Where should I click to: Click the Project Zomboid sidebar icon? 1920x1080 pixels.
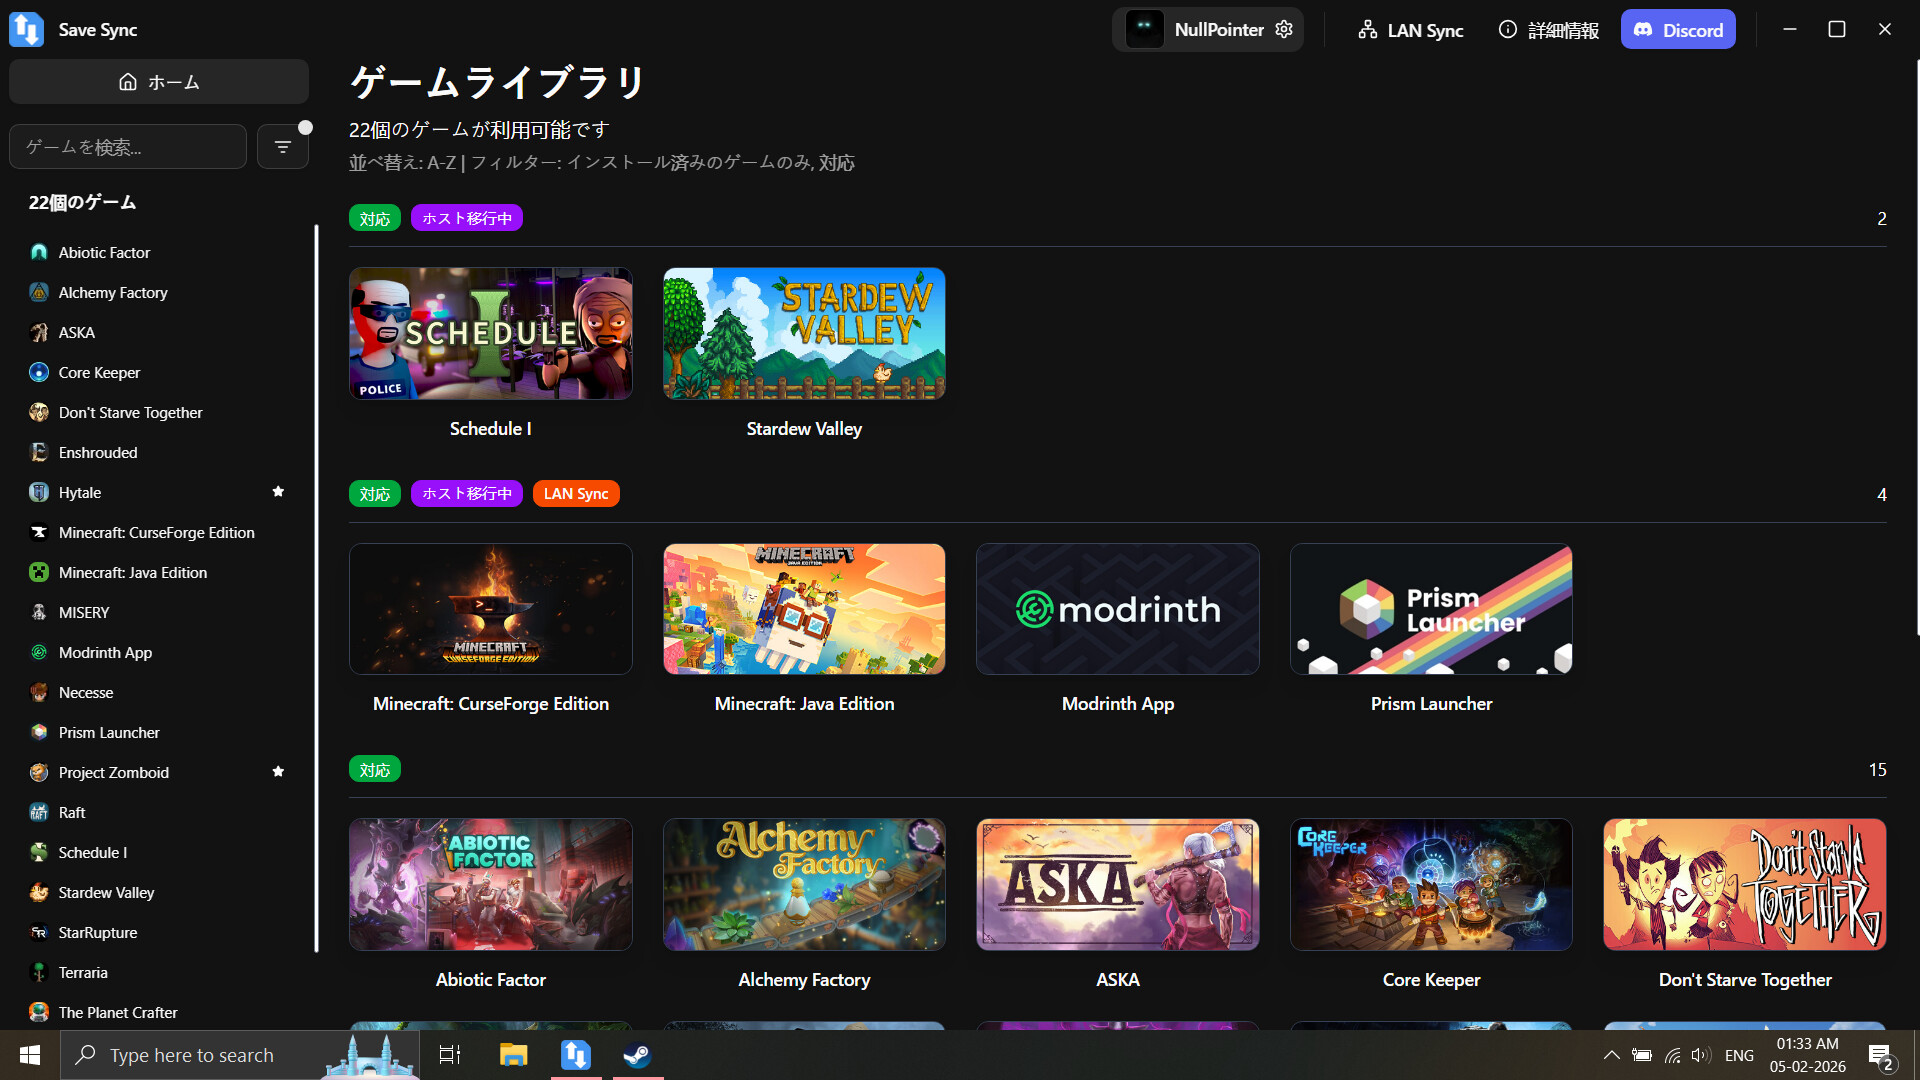pos(39,772)
